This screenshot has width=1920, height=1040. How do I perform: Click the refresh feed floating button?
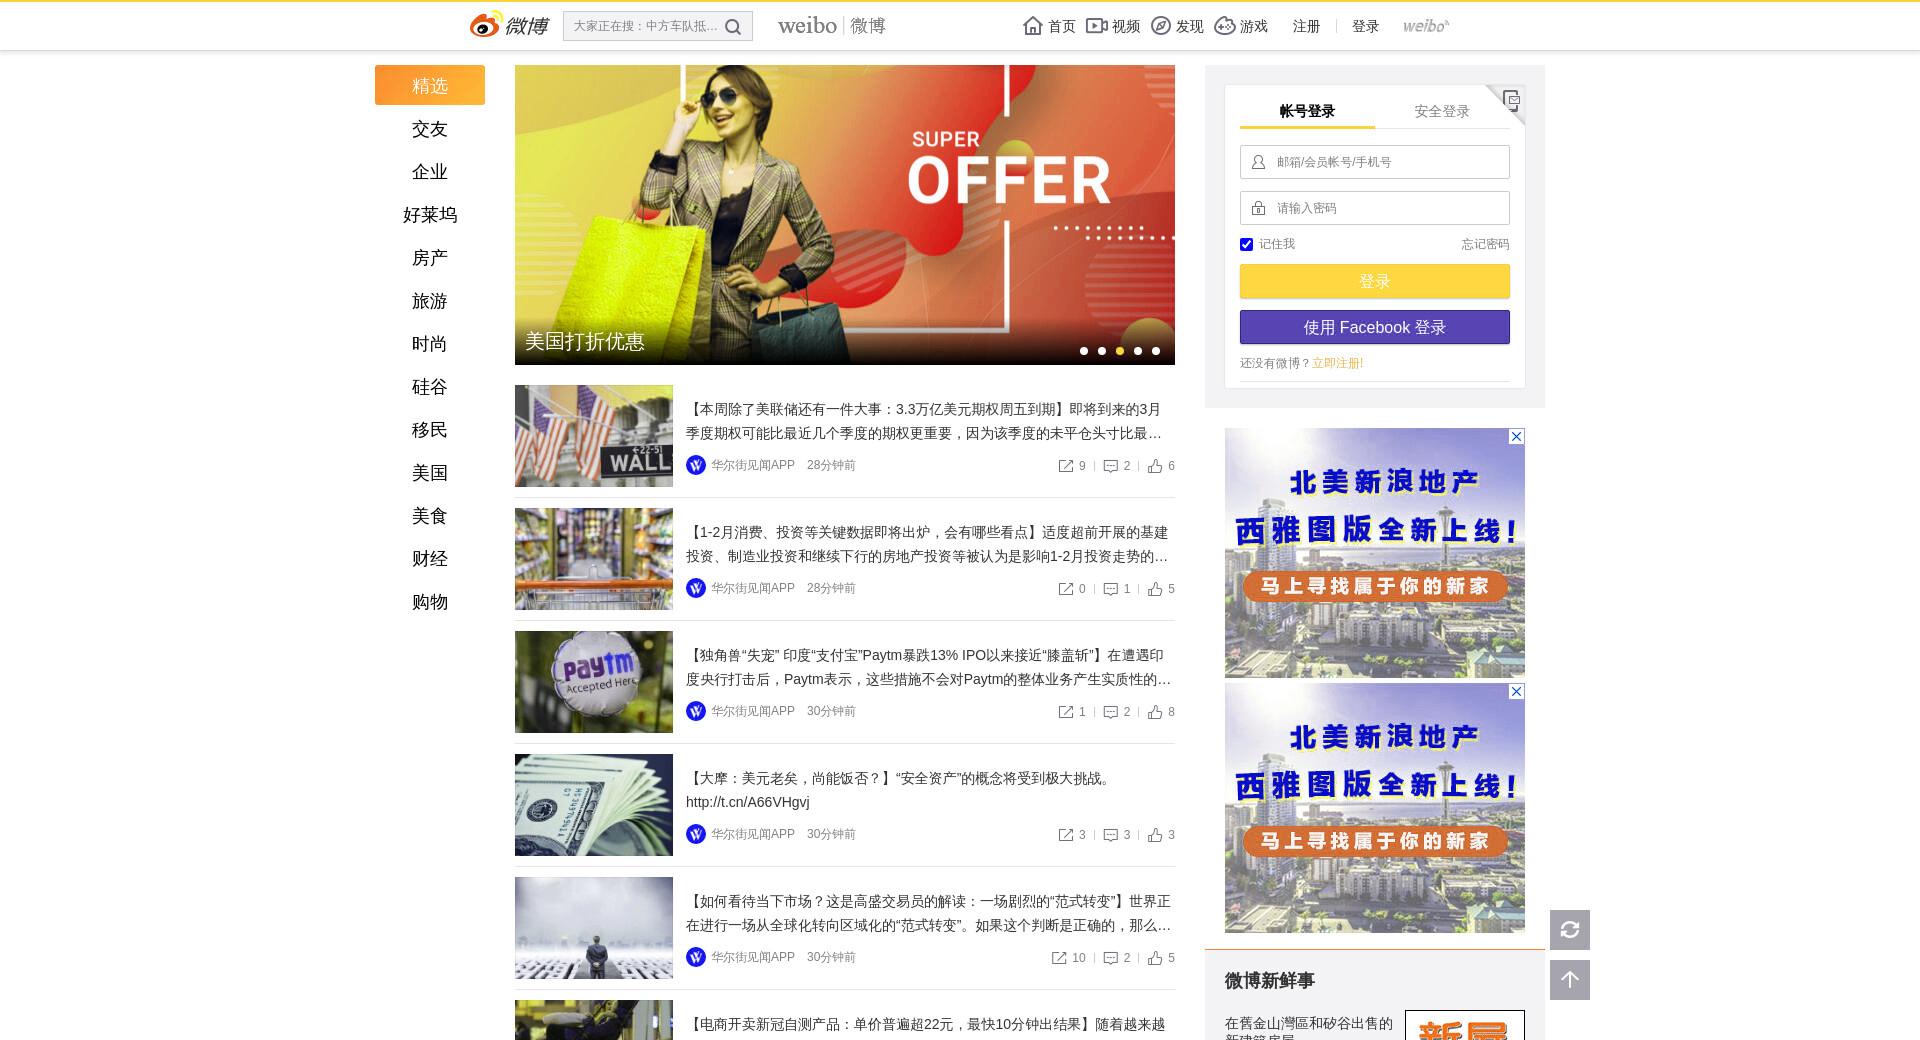1570,930
